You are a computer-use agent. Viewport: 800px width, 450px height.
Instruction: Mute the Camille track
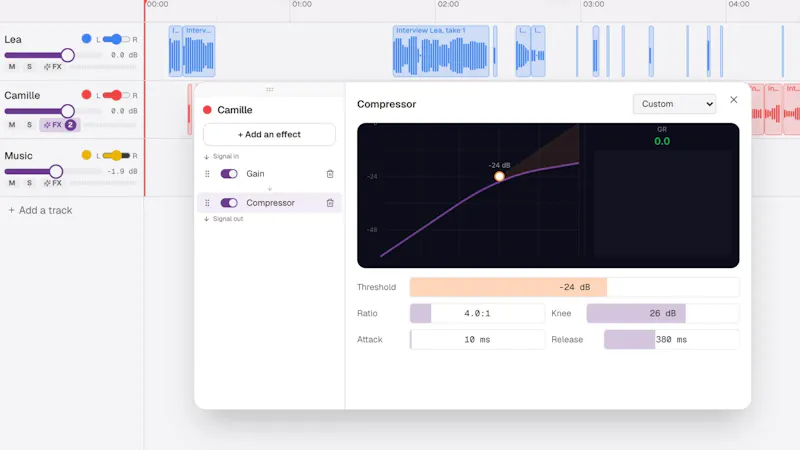coord(12,125)
